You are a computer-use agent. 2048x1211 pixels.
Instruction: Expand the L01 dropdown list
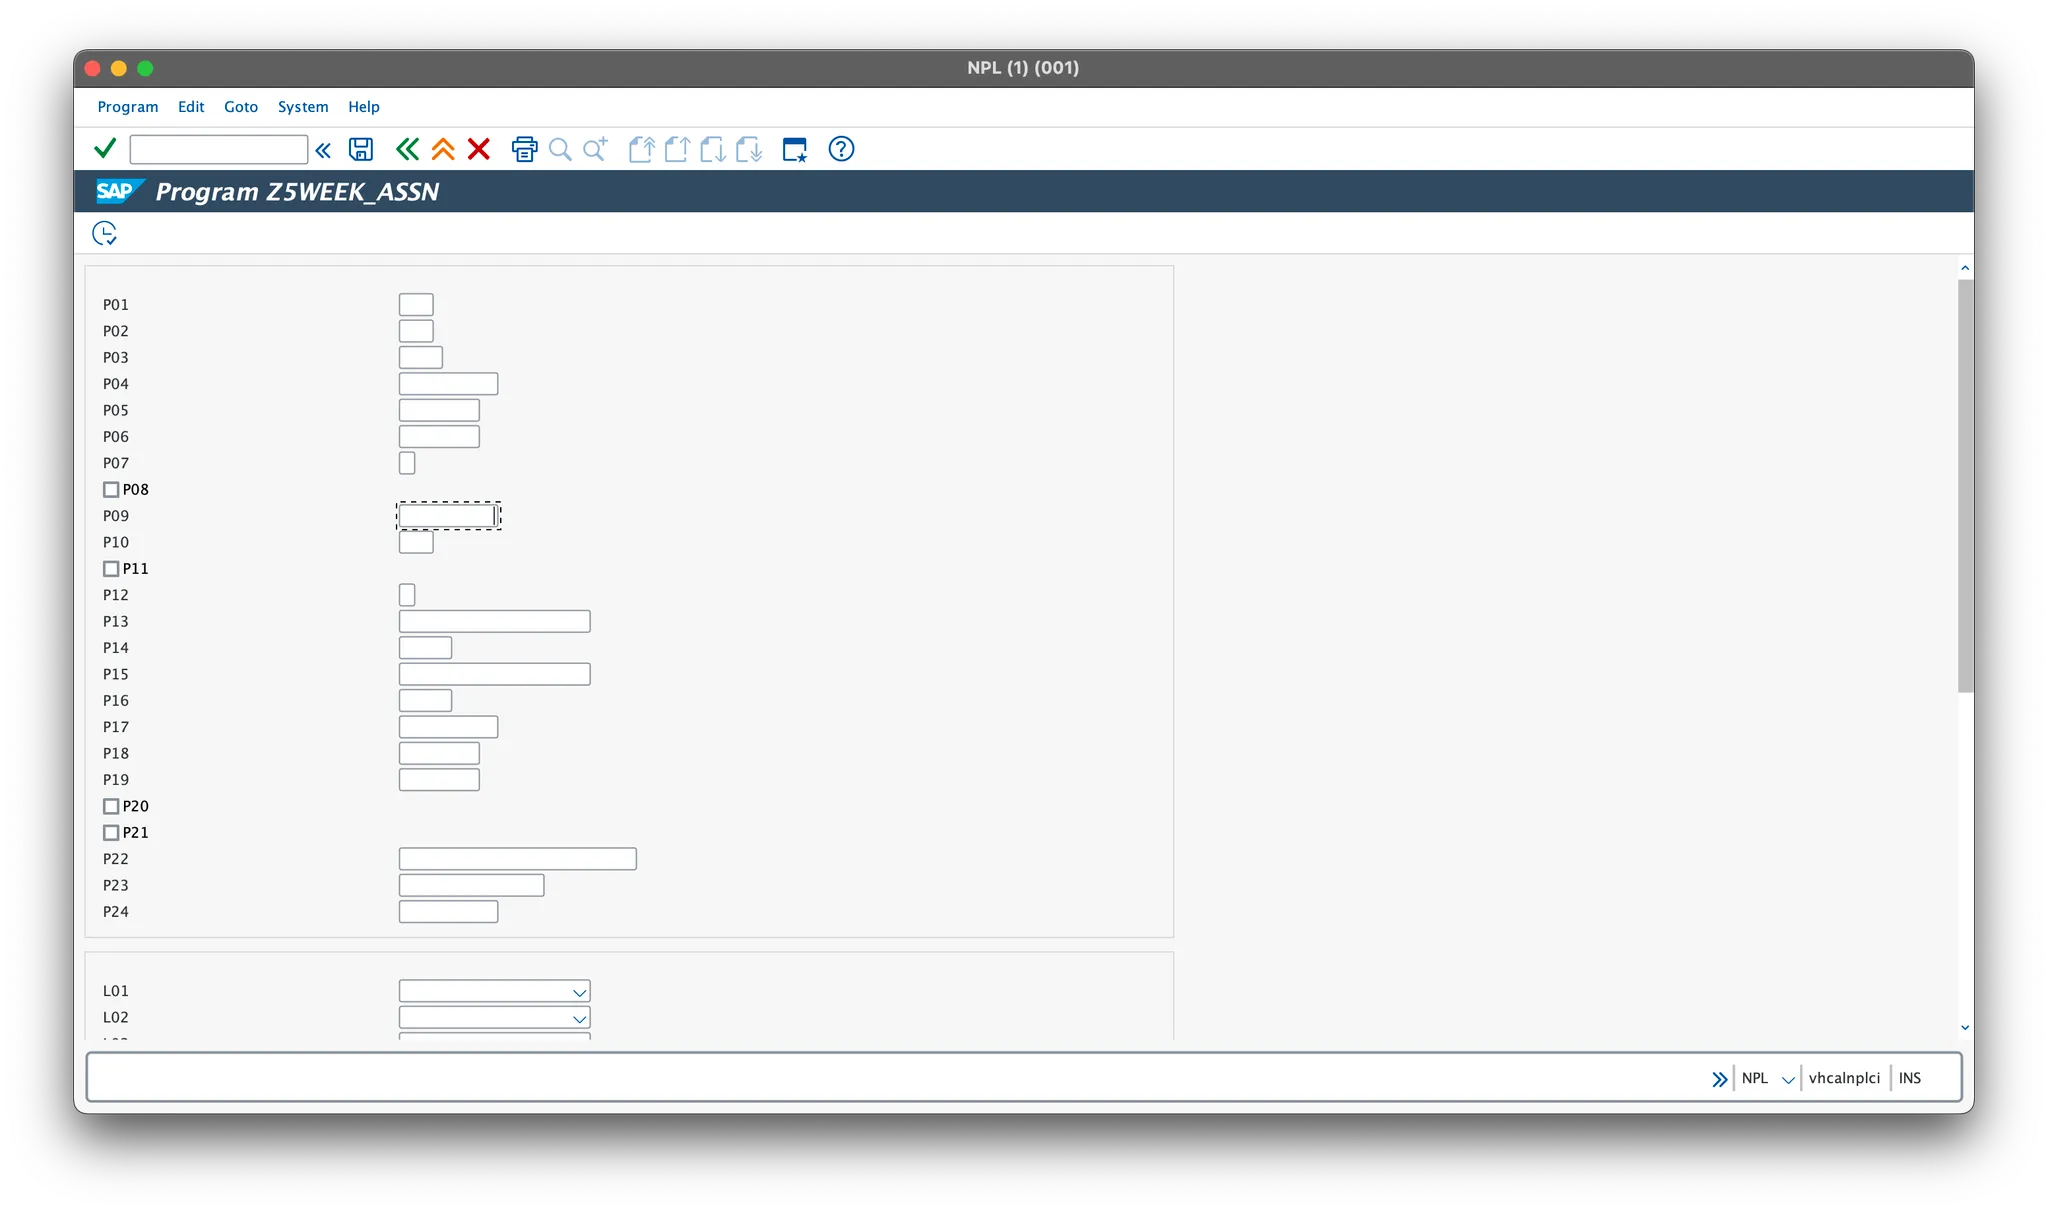[x=579, y=992]
